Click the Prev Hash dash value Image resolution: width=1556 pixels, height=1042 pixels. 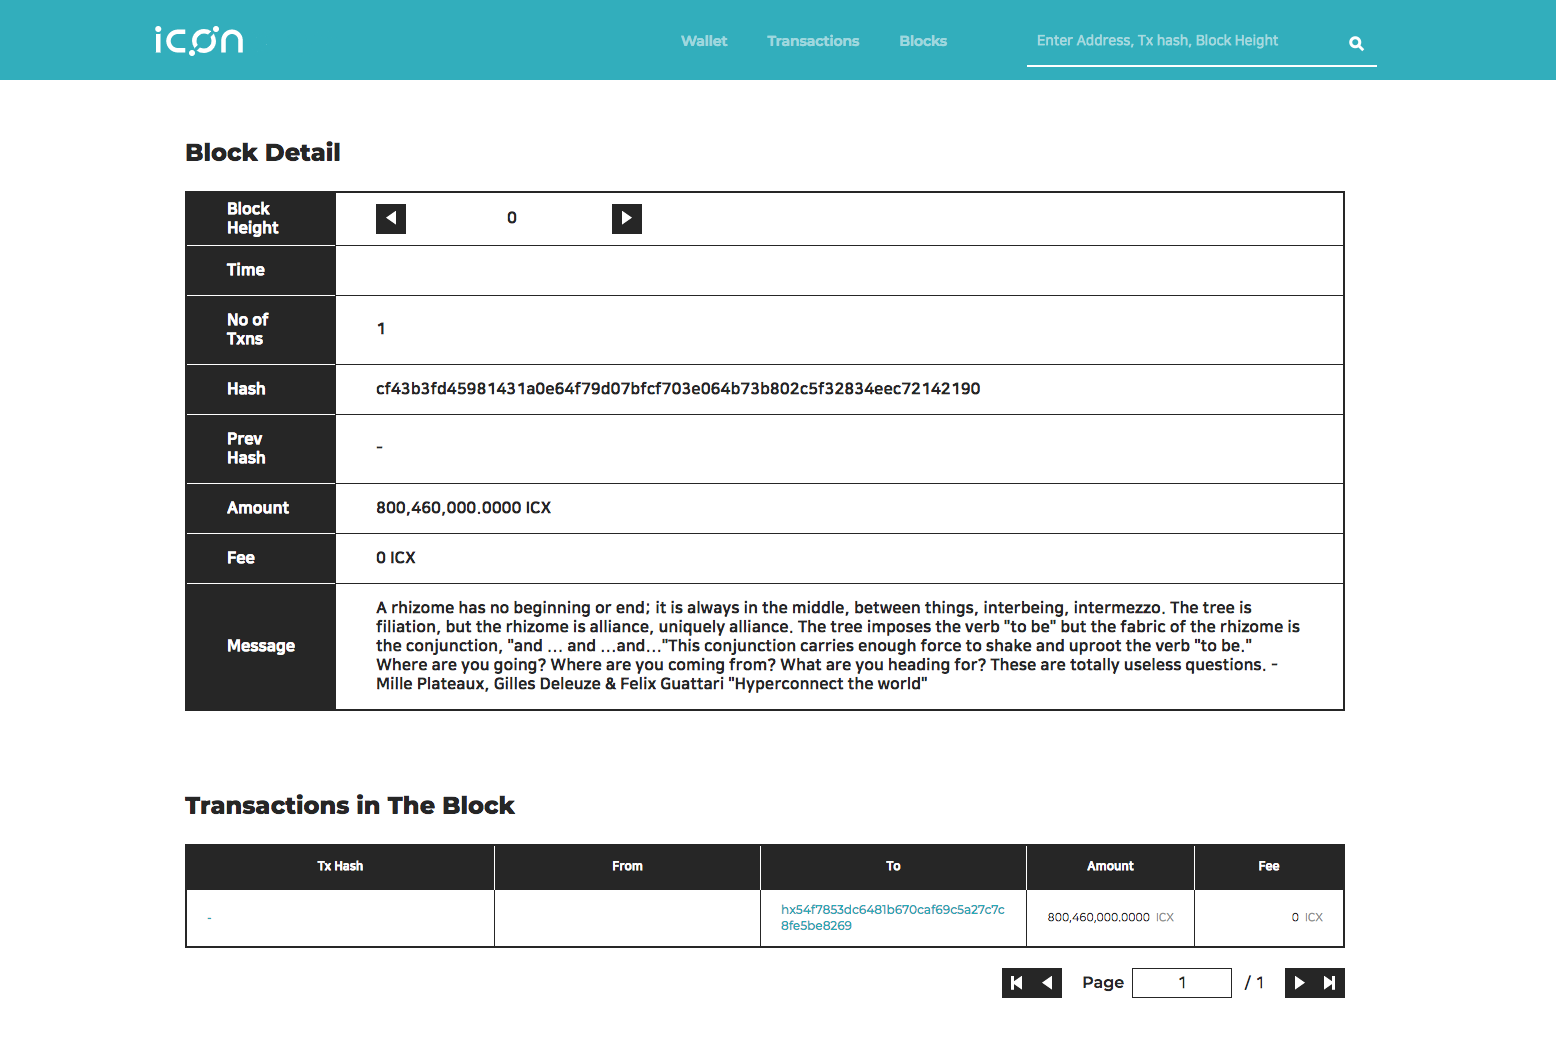click(379, 448)
